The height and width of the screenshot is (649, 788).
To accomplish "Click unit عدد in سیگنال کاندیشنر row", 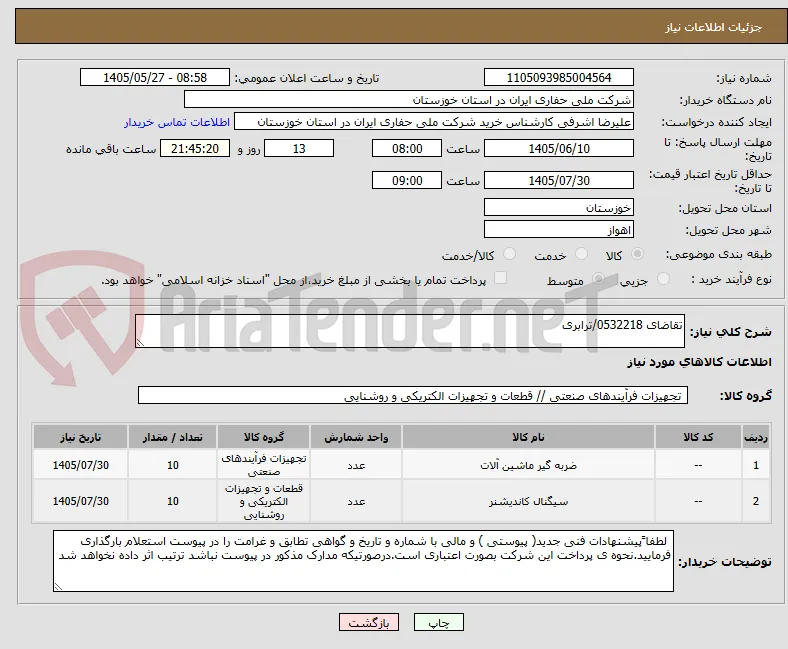I will [x=356, y=501].
